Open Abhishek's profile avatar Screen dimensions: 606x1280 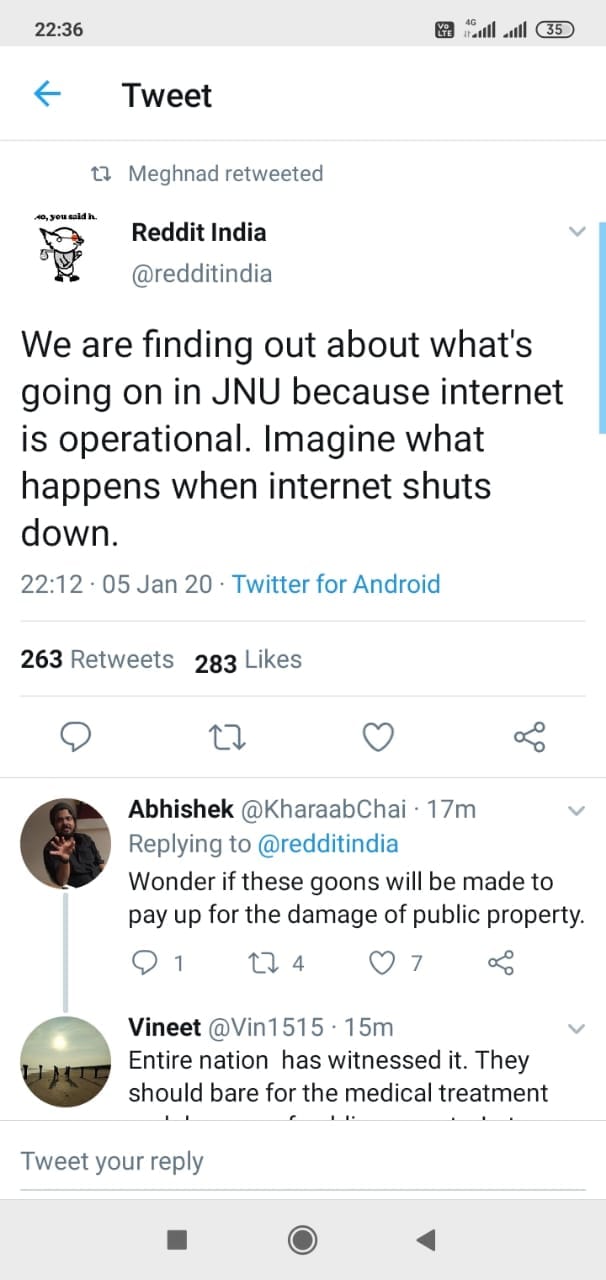[x=65, y=843]
